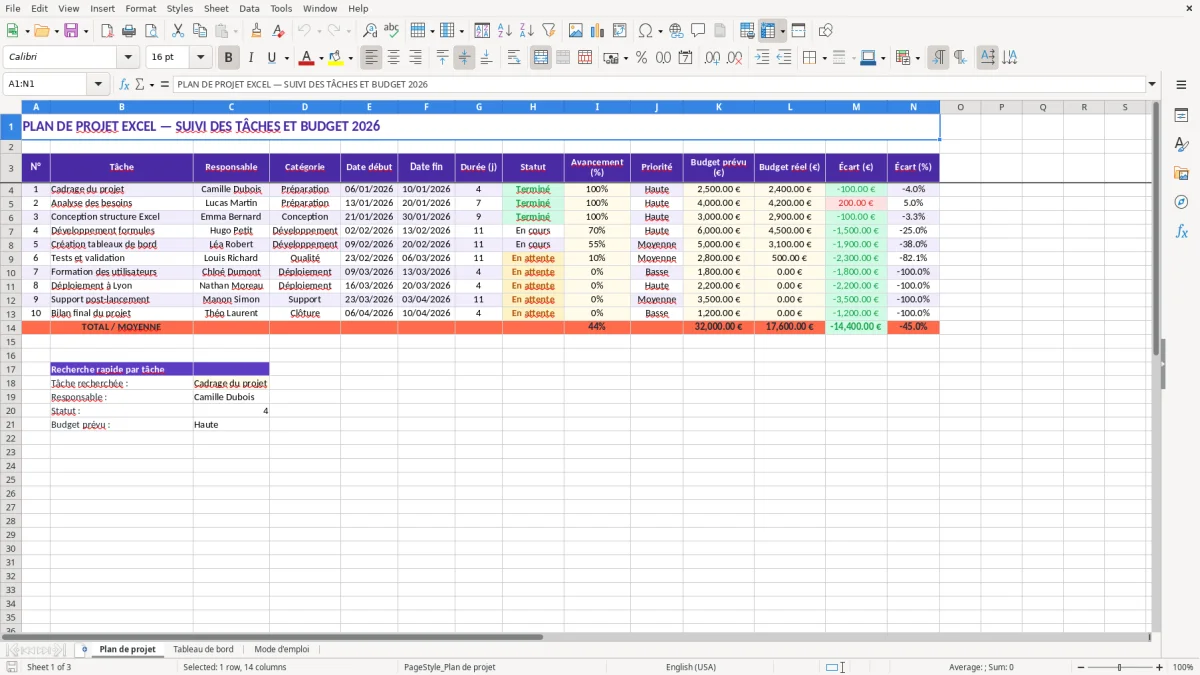The height and width of the screenshot is (675, 1200).
Task: Open the Styles menu
Action: pos(180,8)
